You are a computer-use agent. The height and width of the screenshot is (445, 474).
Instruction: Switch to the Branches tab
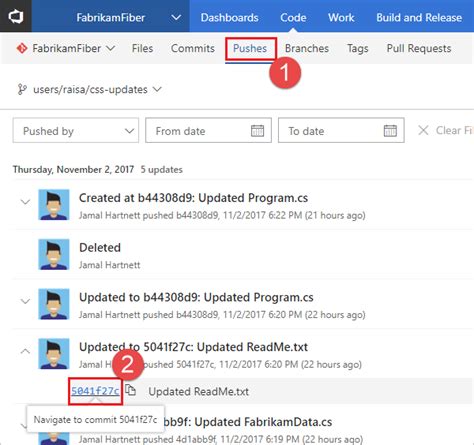click(x=307, y=48)
